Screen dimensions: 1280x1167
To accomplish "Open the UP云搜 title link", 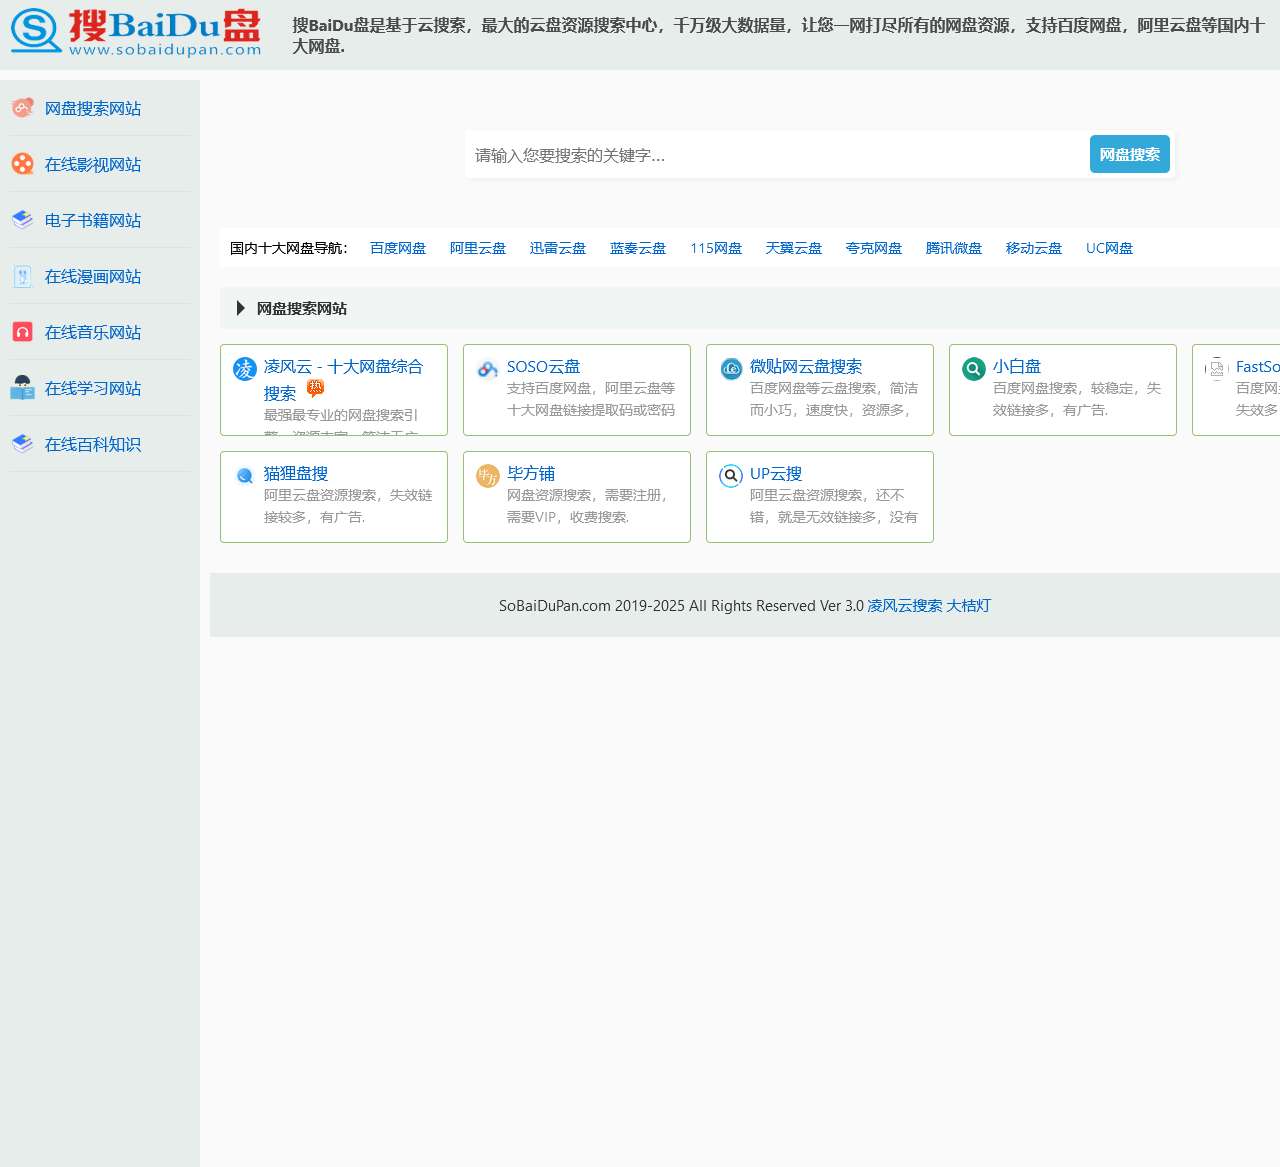I will pyautogui.click(x=776, y=474).
